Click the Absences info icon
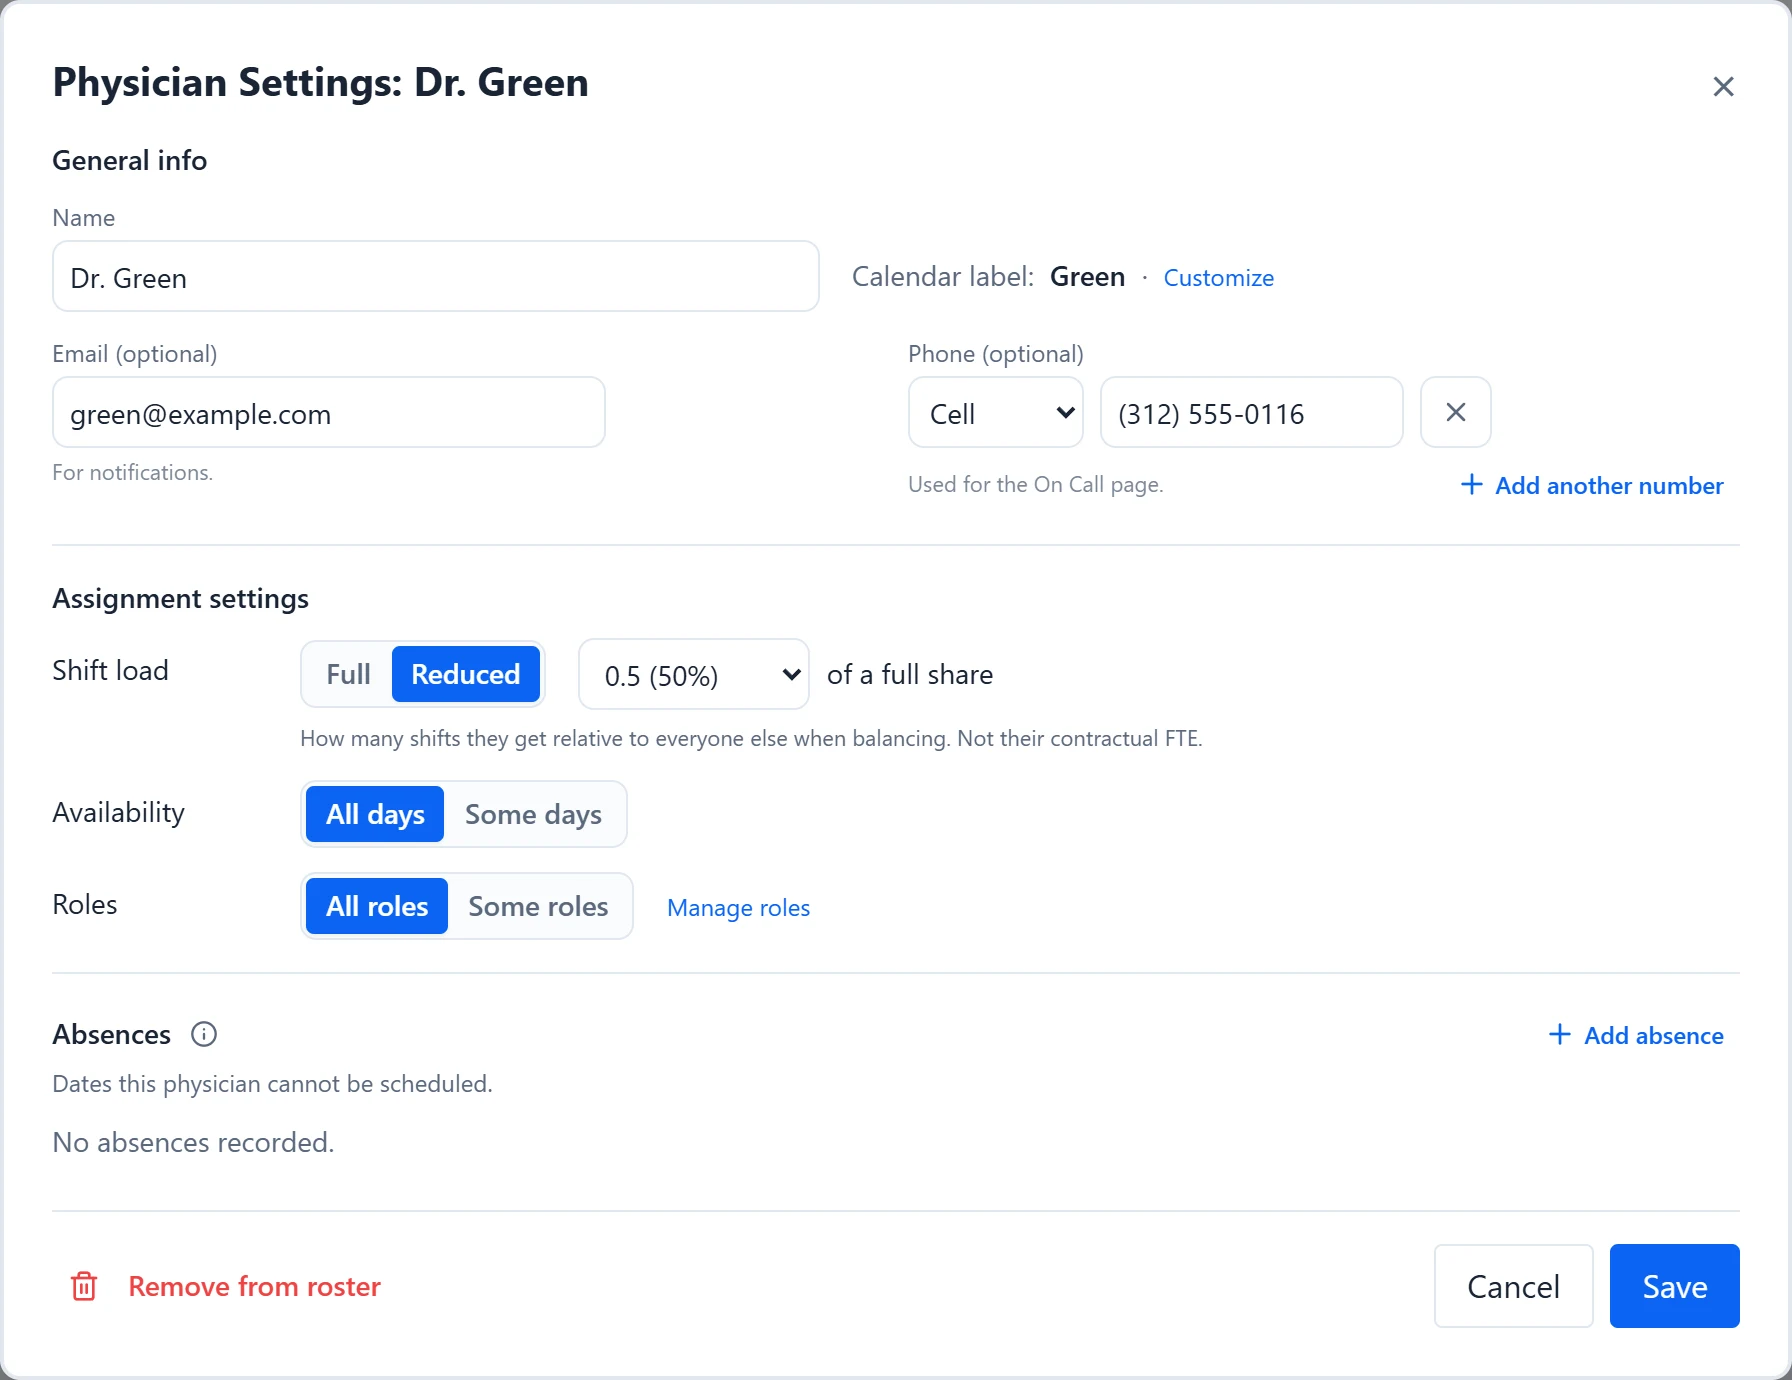The width and height of the screenshot is (1792, 1380). 204,1034
